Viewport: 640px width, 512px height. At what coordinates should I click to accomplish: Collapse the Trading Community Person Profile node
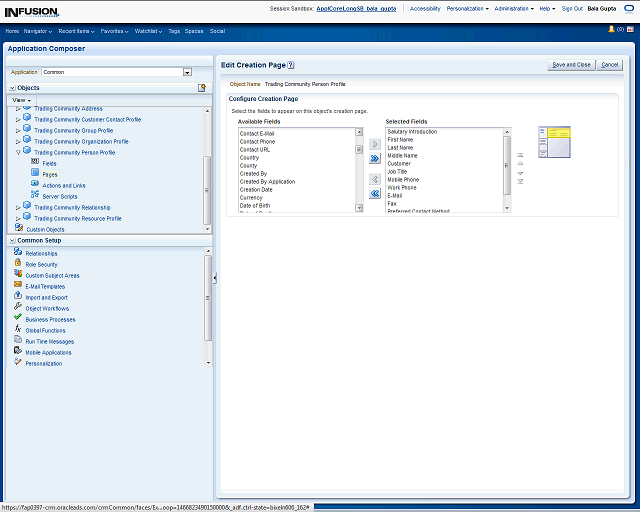19,153
